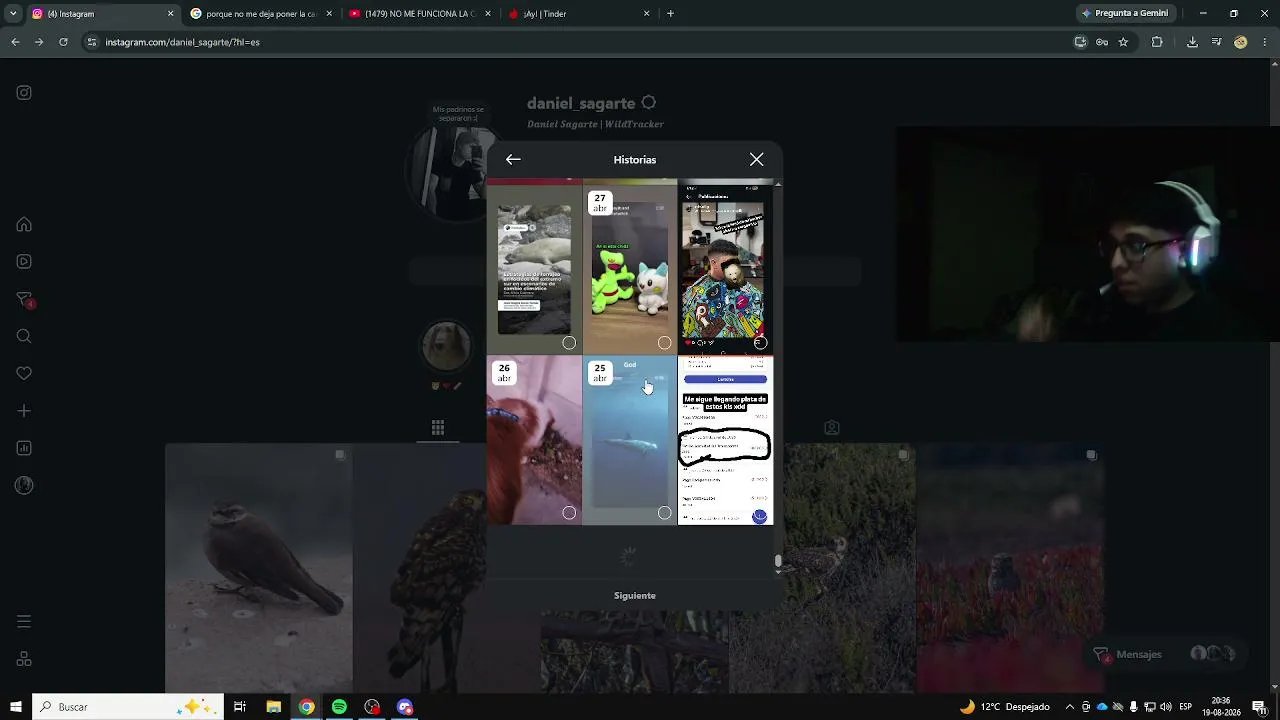The image size is (1280, 720).
Task: Open the seal article story thumbnail
Action: [x=534, y=270]
